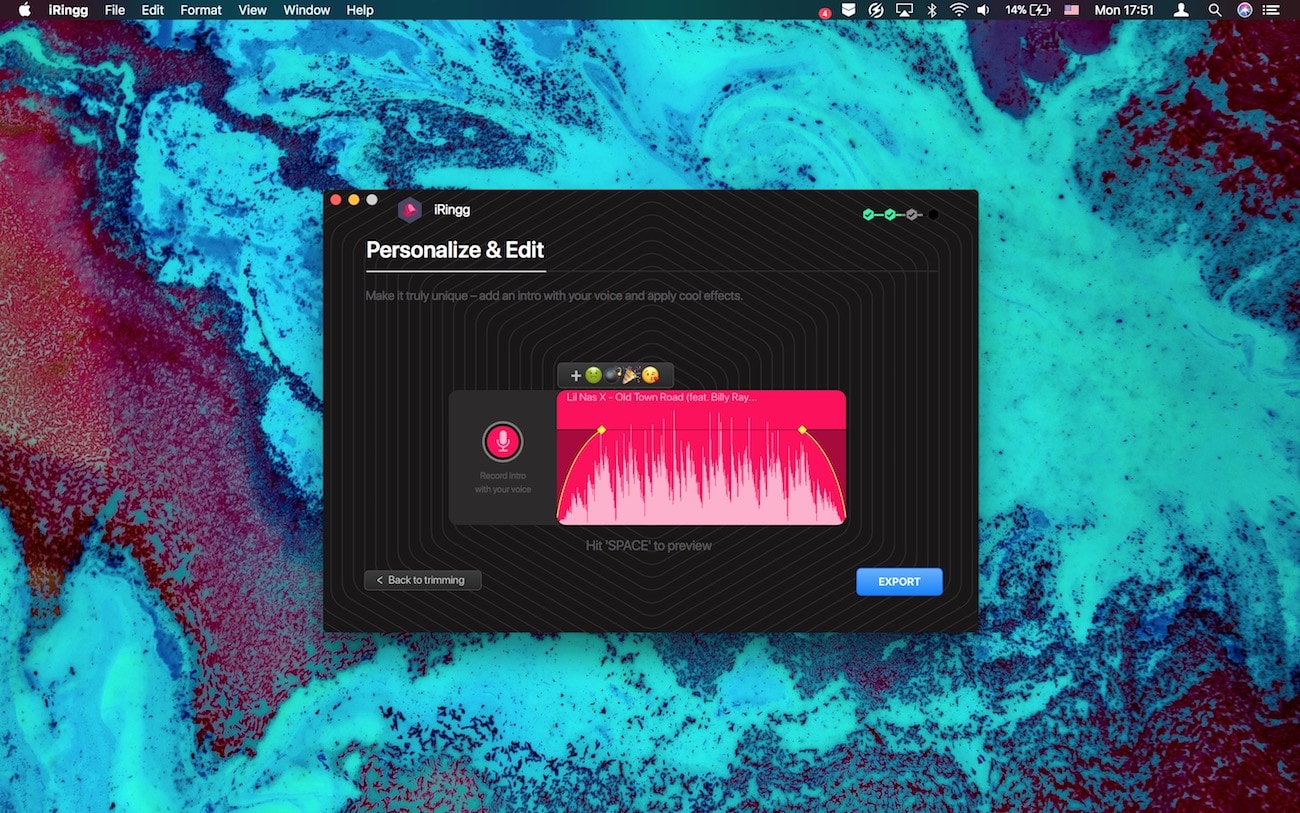Click the fade-in handle on the waveform
The width and height of the screenshot is (1300, 813).
[x=601, y=430]
